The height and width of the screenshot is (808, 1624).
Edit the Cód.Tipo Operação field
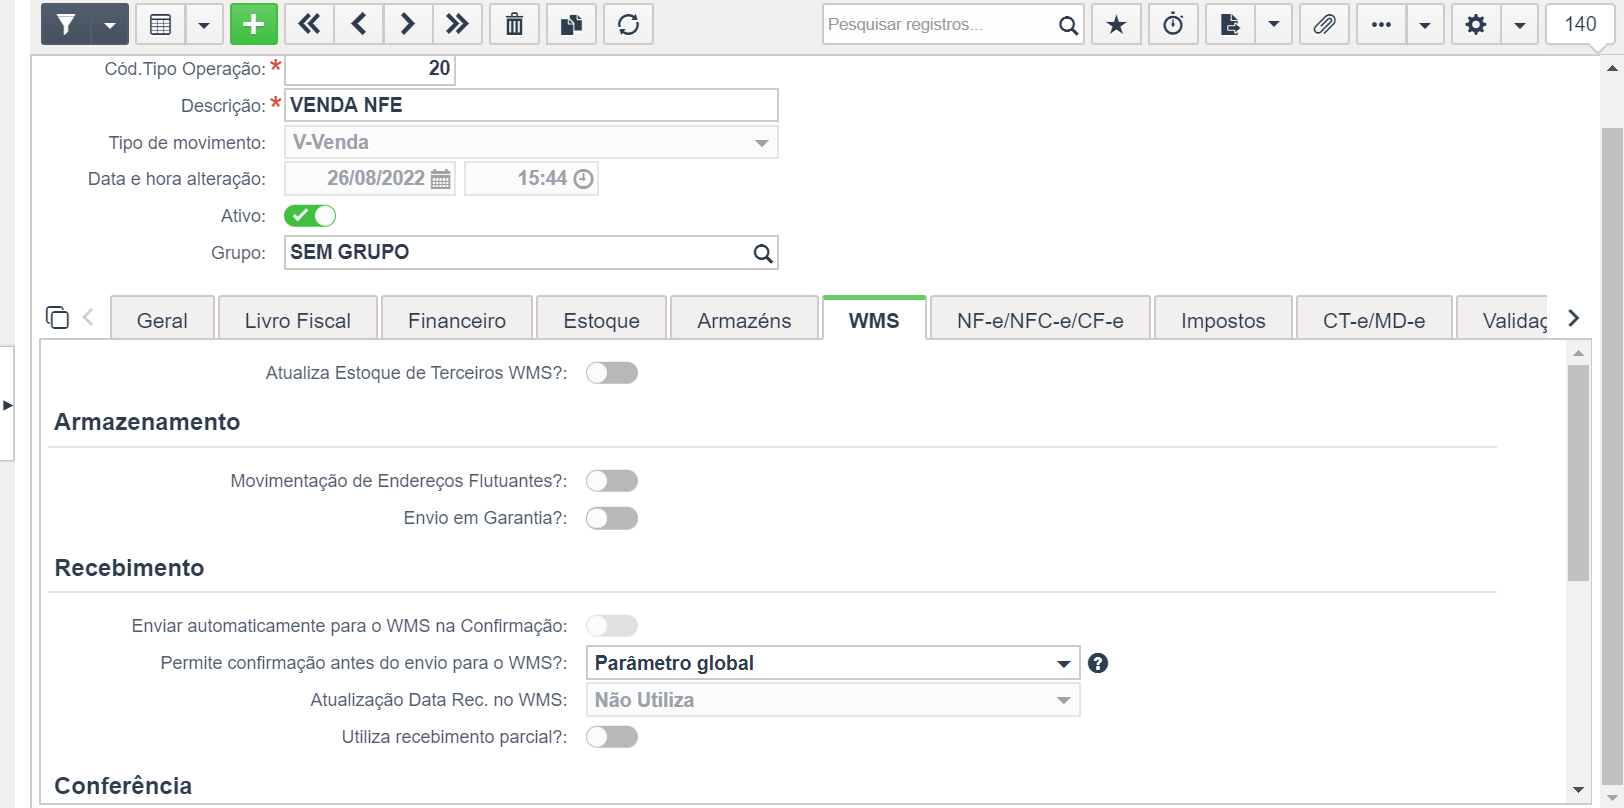point(370,68)
